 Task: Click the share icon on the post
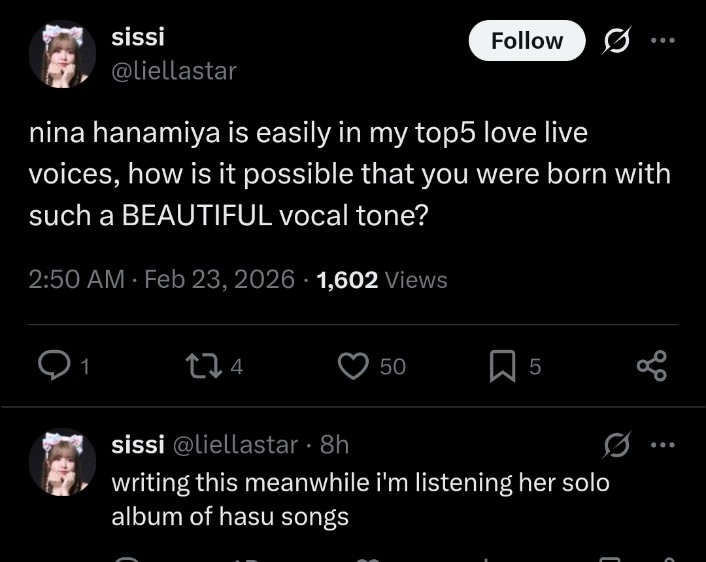(x=651, y=366)
